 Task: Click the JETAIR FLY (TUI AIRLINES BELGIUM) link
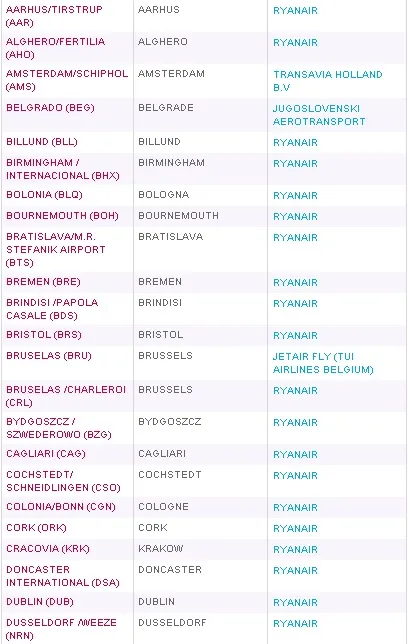323,363
